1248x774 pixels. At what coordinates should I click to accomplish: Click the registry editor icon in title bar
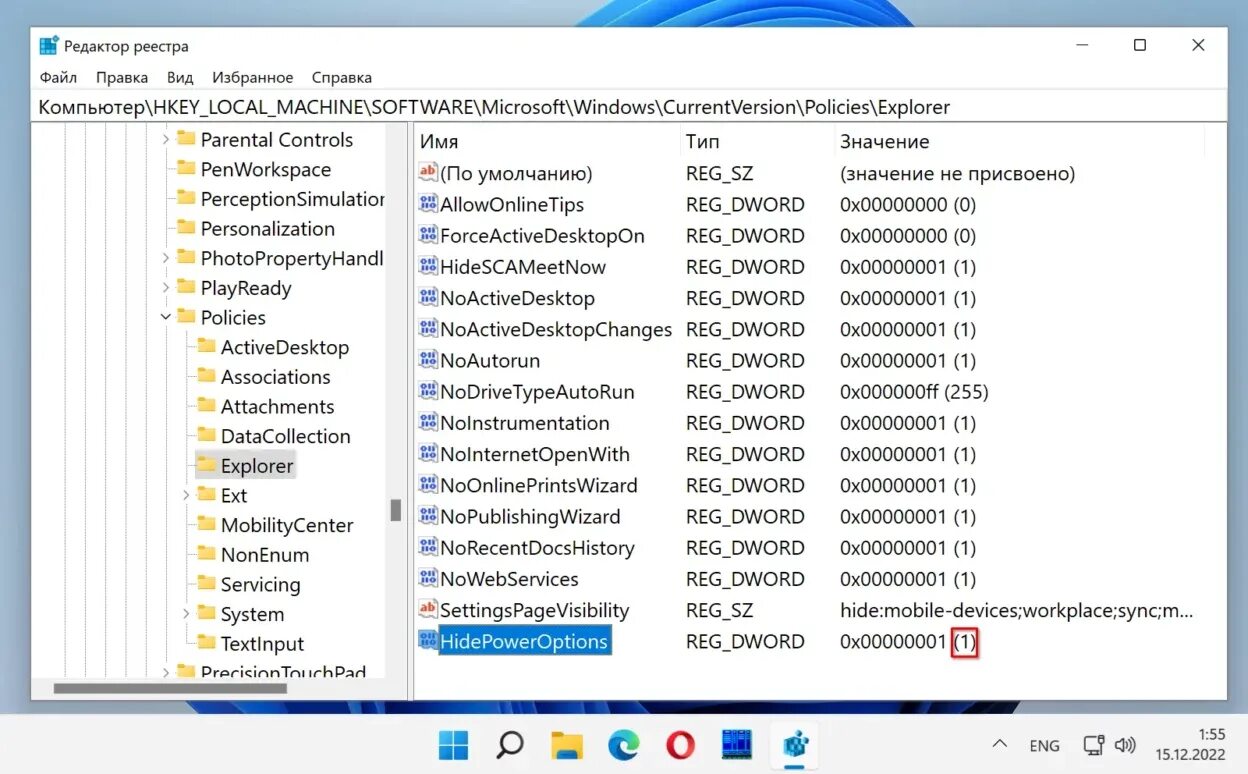49,46
